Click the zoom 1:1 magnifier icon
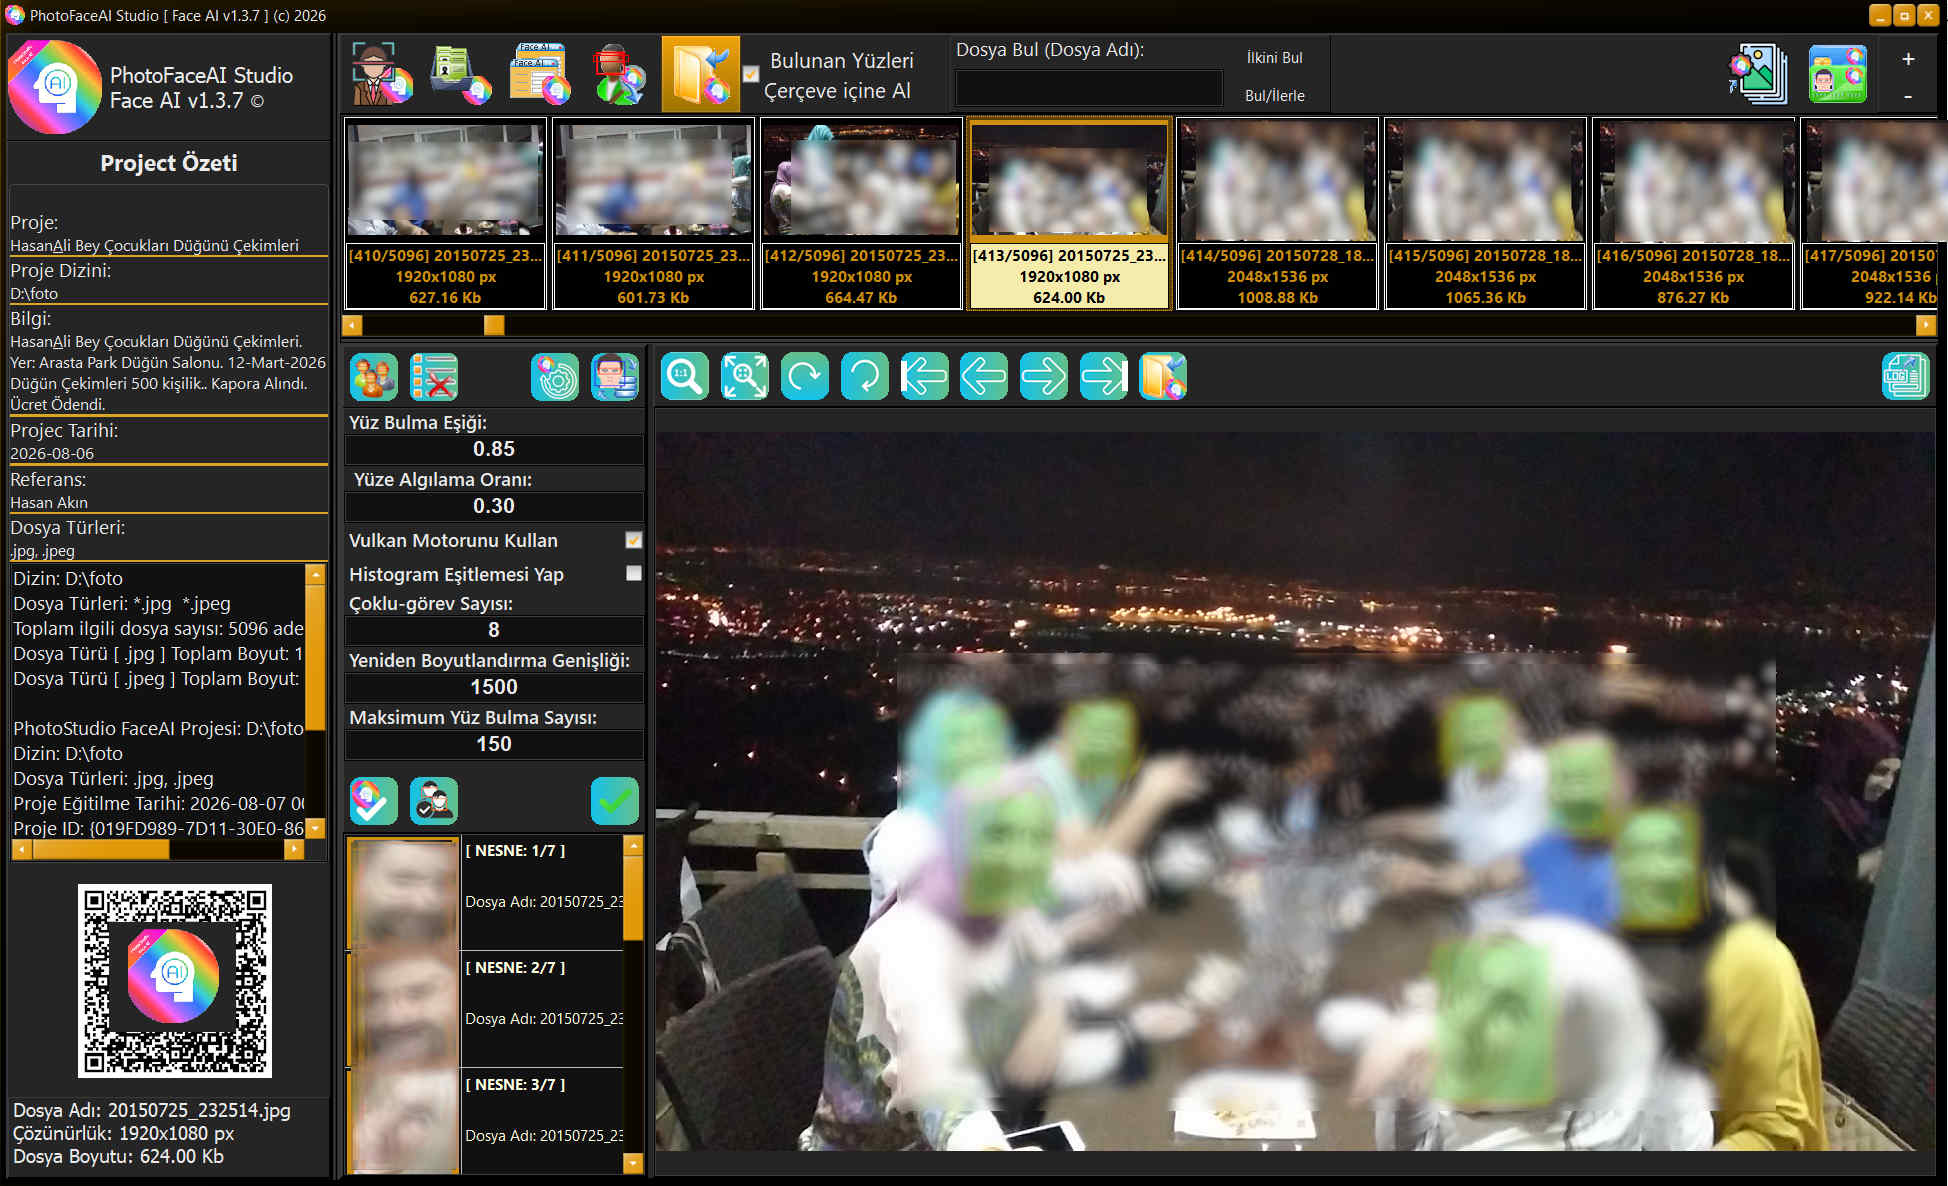 point(685,377)
